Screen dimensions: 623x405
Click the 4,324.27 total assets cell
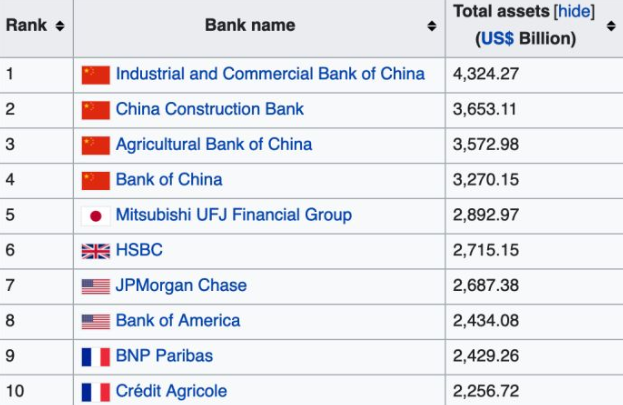[485, 74]
